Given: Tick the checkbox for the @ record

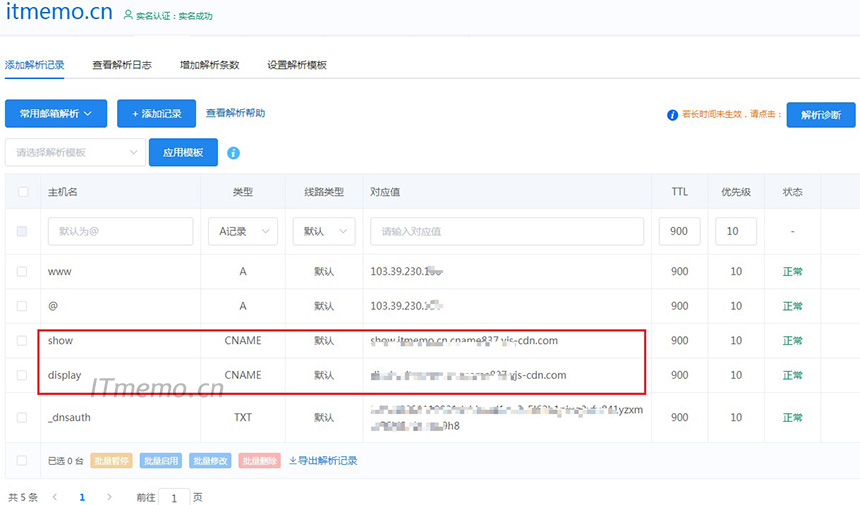Looking at the screenshot, I should pyautogui.click(x=22, y=306).
